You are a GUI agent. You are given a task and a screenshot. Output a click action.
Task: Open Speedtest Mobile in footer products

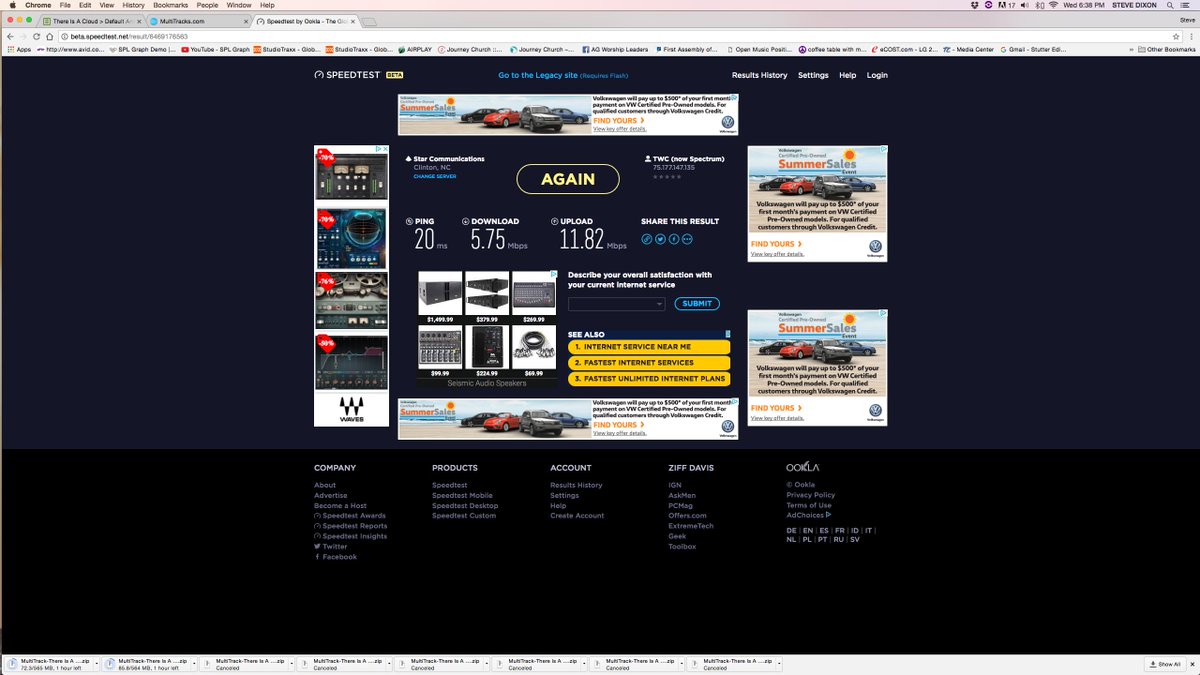tap(462, 495)
